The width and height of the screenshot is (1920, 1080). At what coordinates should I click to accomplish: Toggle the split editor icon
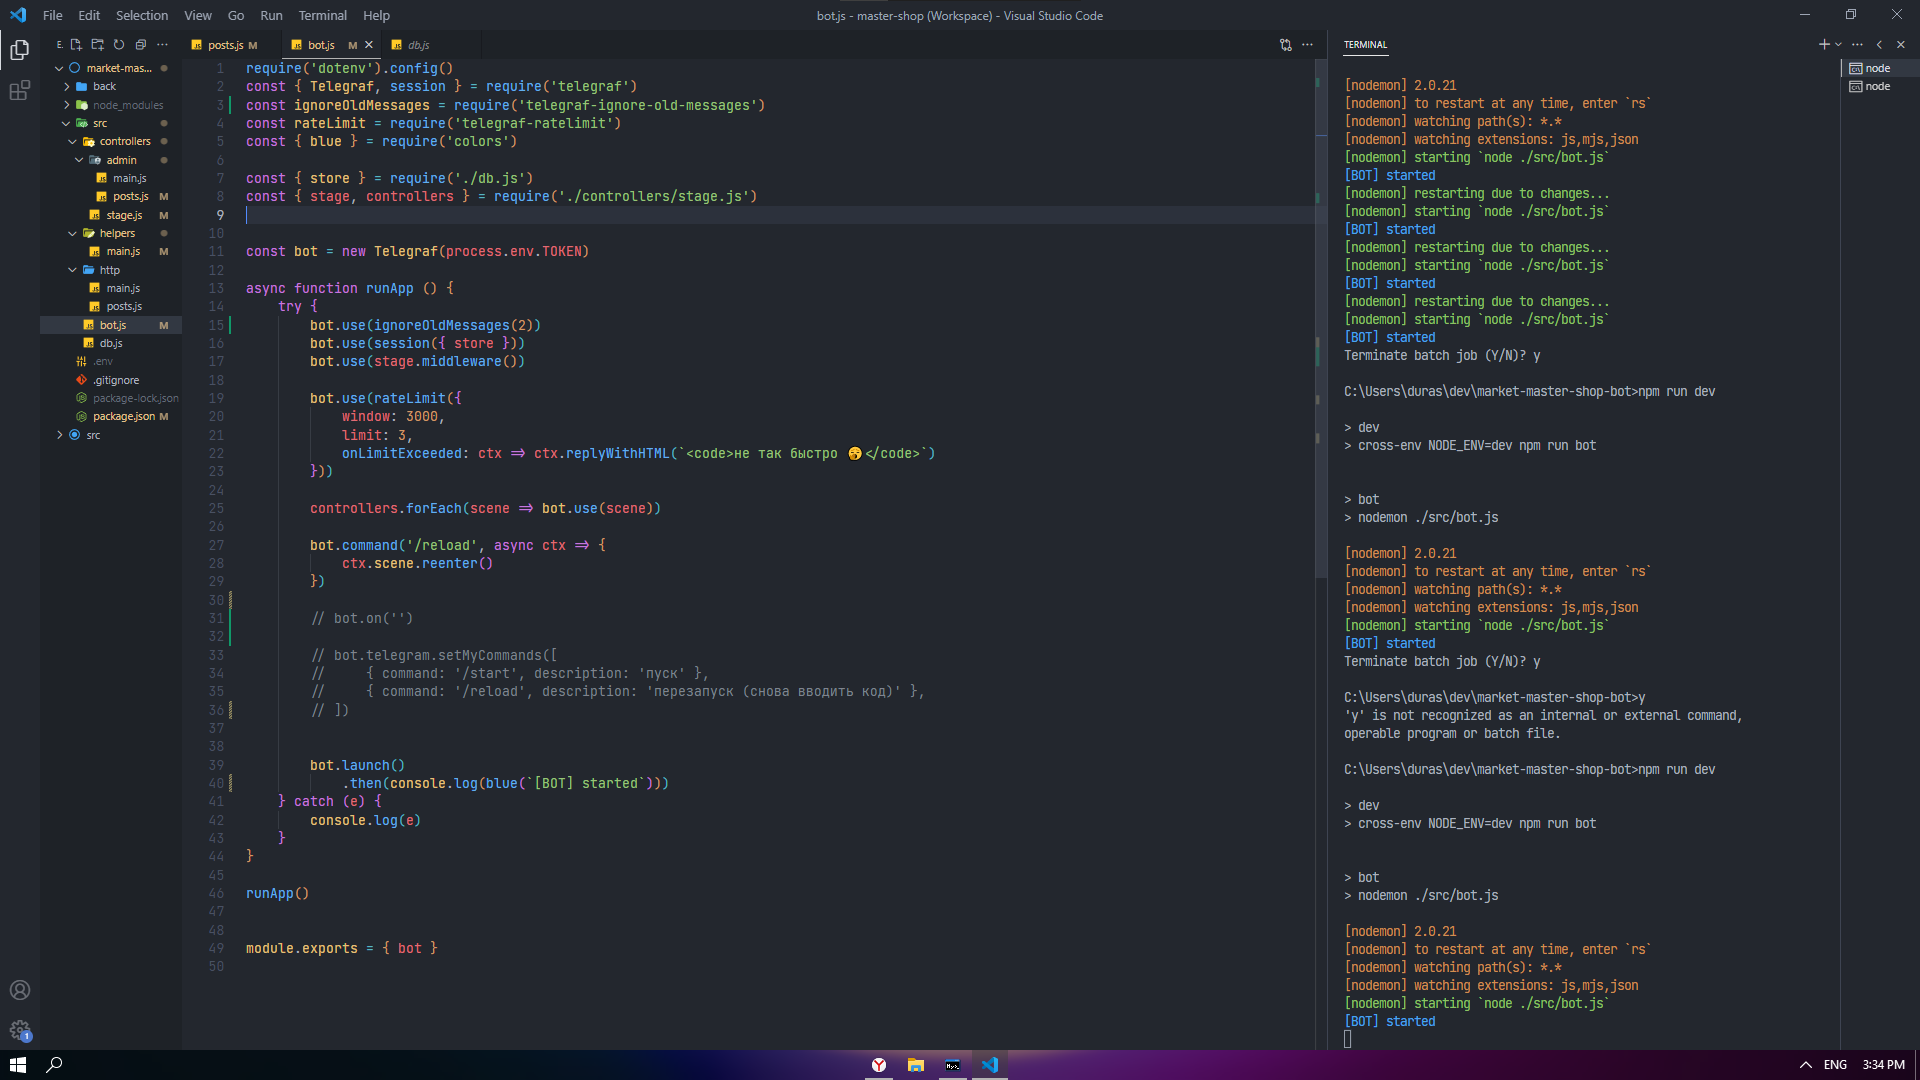point(1285,44)
